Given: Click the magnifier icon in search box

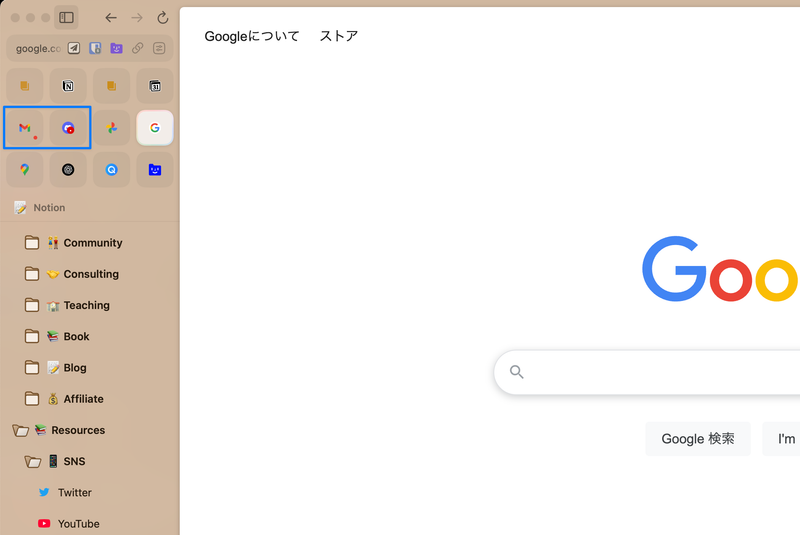Looking at the screenshot, I should 517,372.
